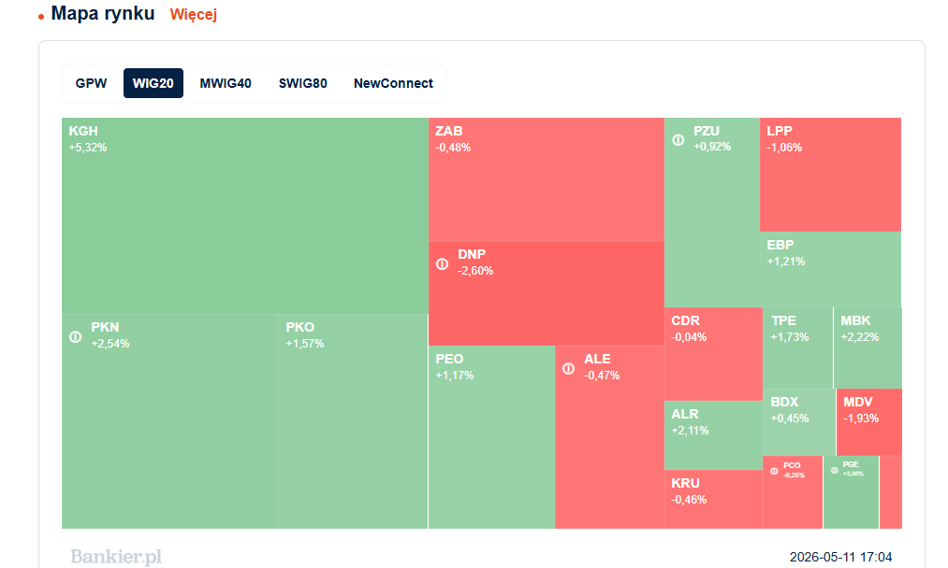Screen dimensions: 948x568
Task: Click the info icon beside PCO
Action: [x=774, y=471]
